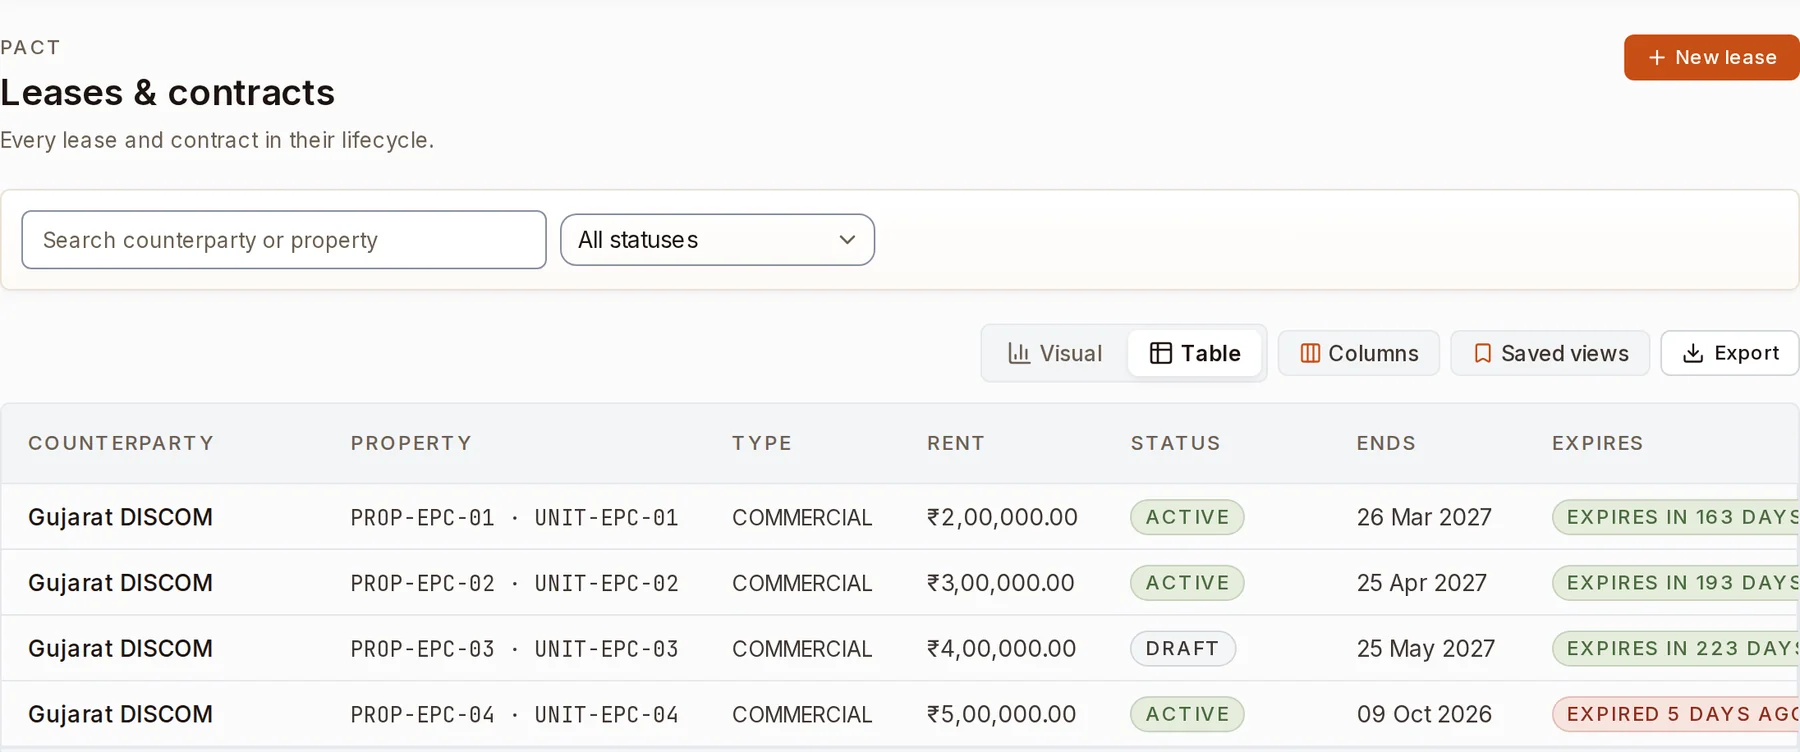Focus the Search counterparty or property field
Screen dimensions: 1800x752
coord(284,240)
